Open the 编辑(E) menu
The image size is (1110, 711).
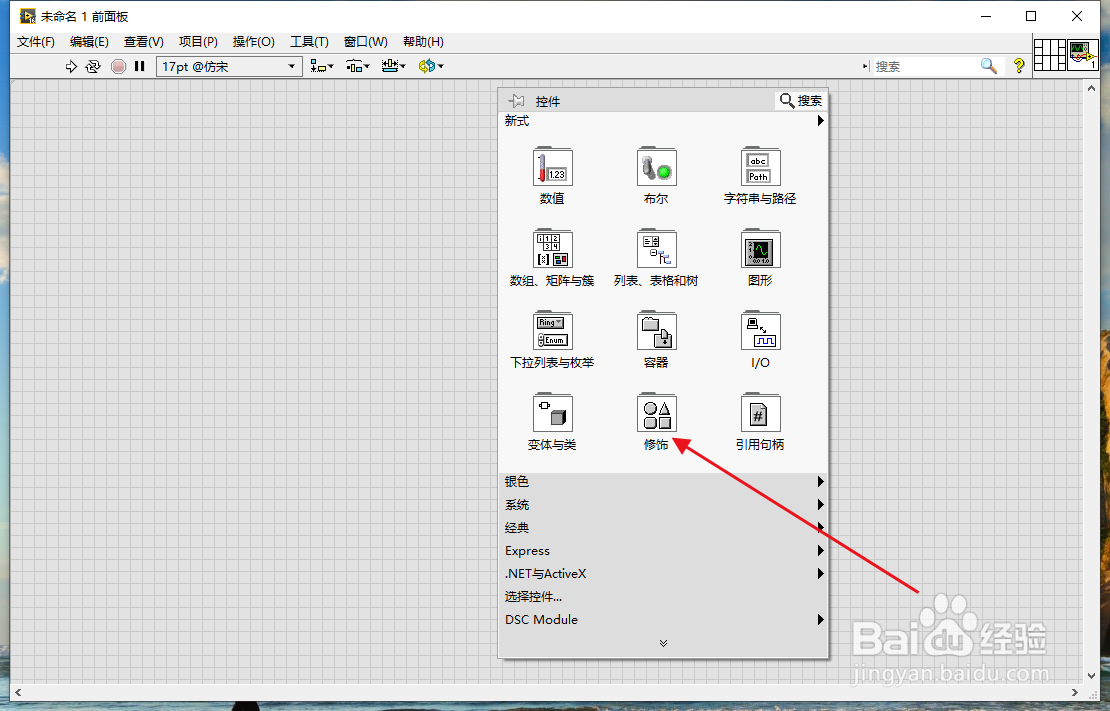click(89, 42)
